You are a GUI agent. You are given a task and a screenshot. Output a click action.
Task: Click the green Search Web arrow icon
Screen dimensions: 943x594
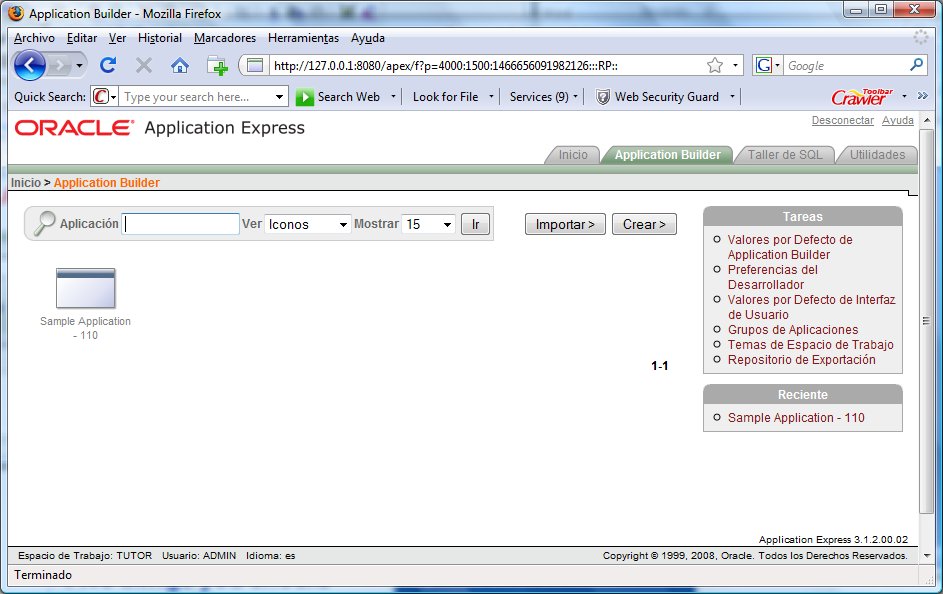coord(305,97)
